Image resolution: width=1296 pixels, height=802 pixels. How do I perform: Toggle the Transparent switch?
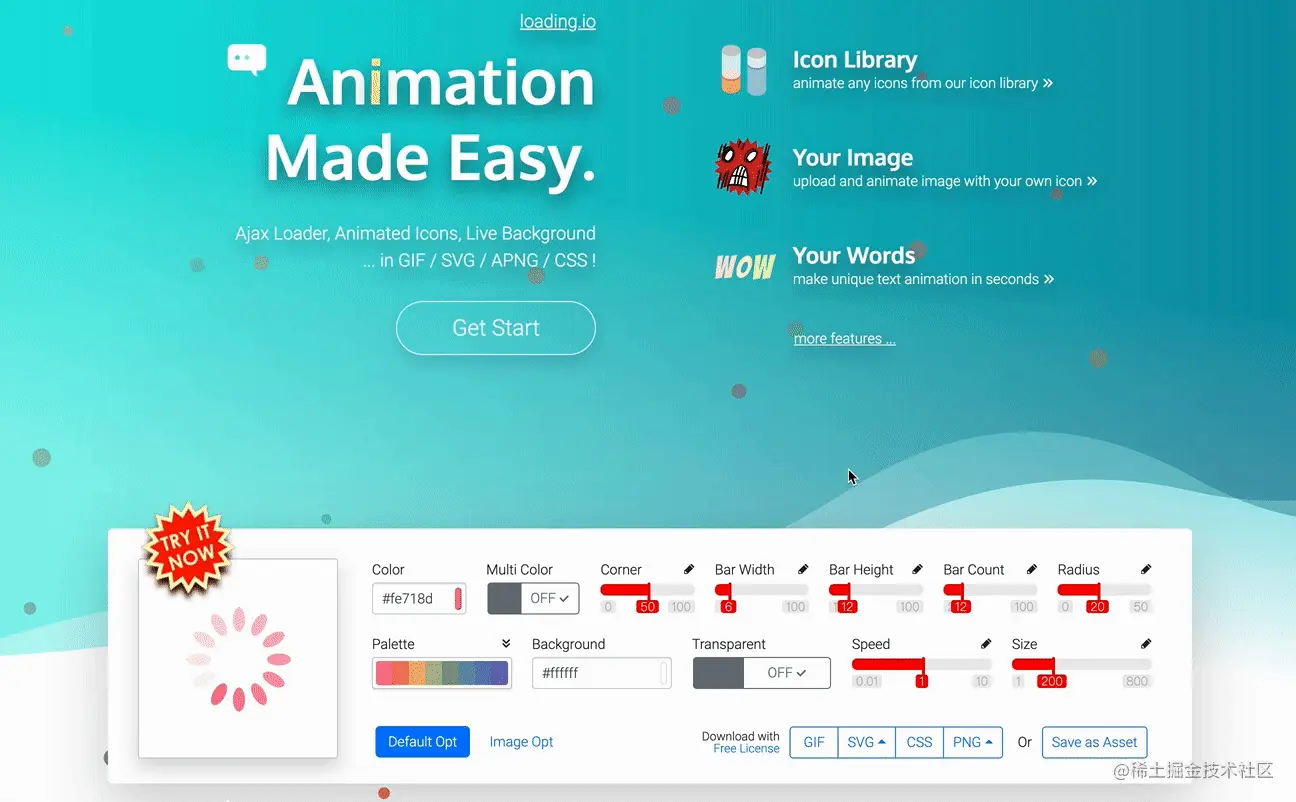point(761,672)
